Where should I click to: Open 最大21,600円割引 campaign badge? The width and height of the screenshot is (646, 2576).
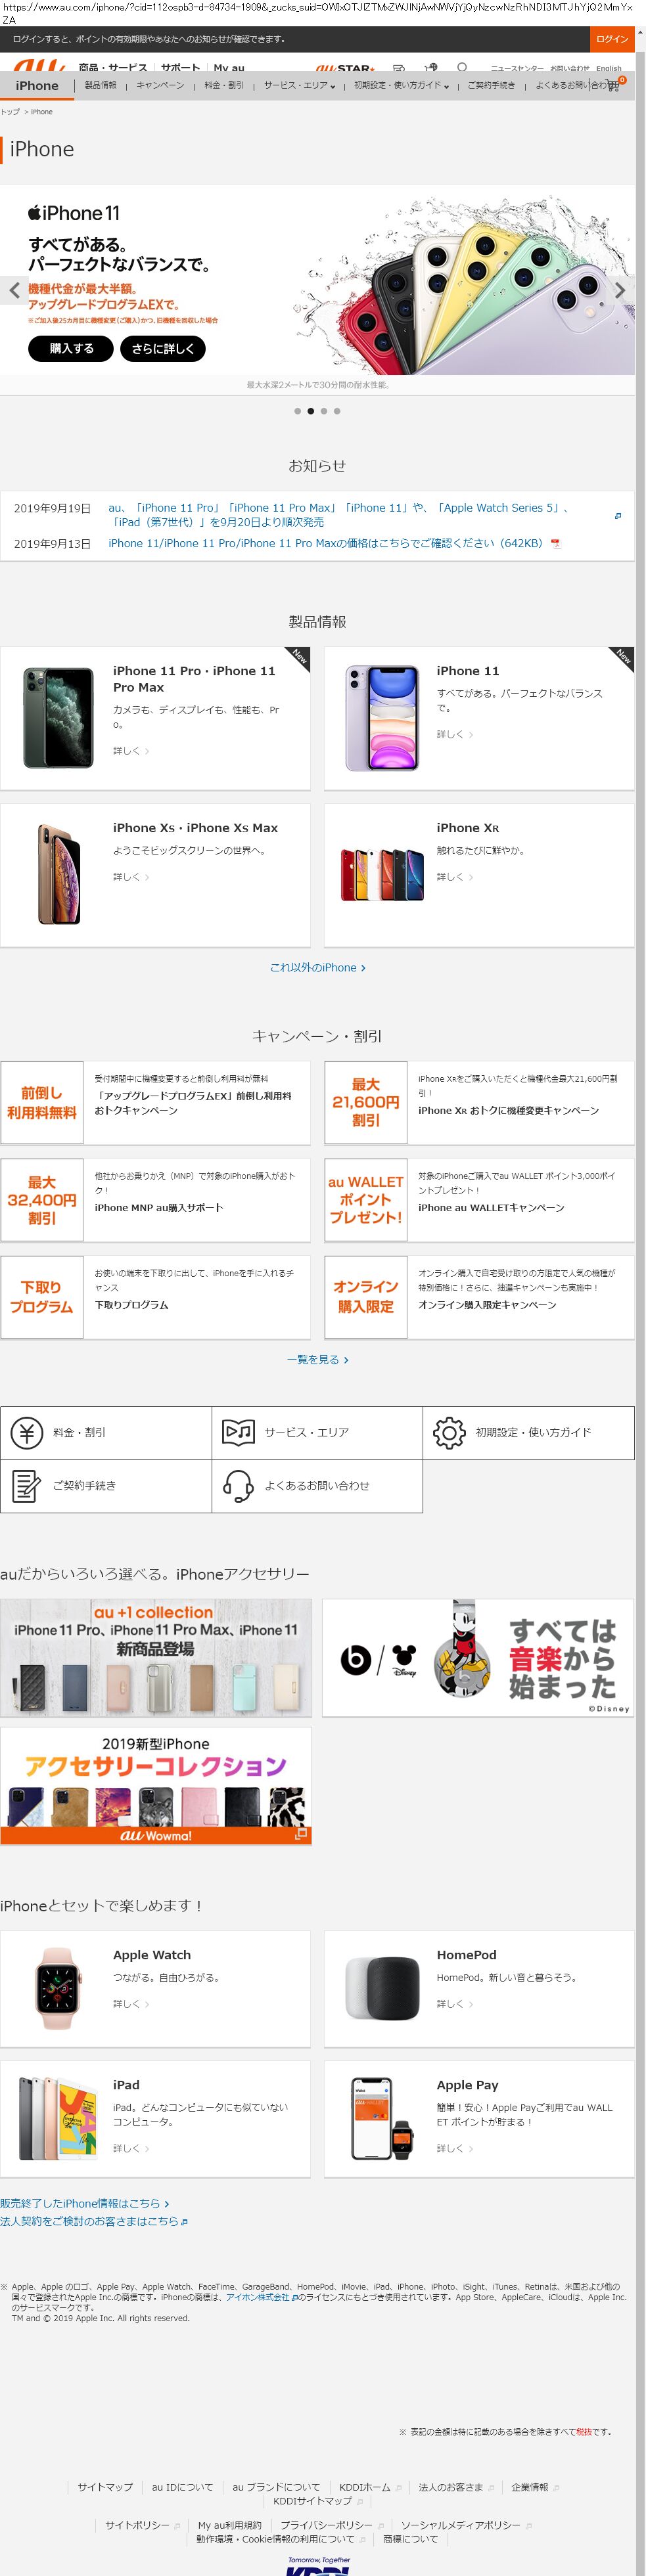(x=366, y=1102)
